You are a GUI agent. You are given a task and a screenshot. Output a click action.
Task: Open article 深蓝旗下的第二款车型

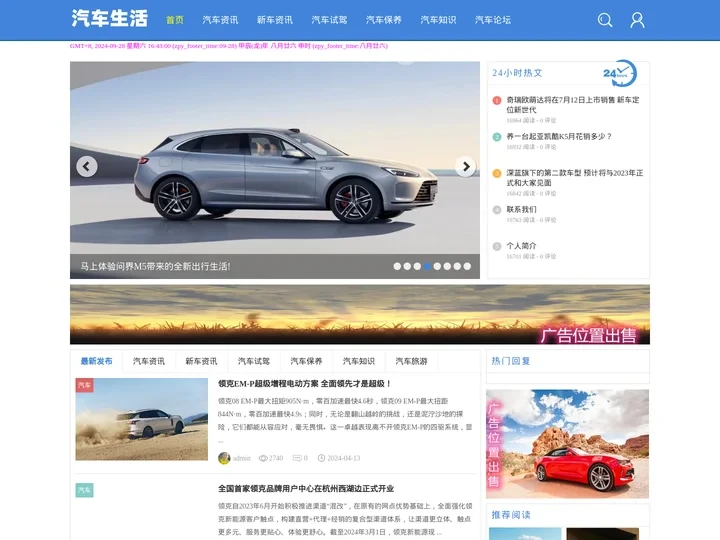574,178
